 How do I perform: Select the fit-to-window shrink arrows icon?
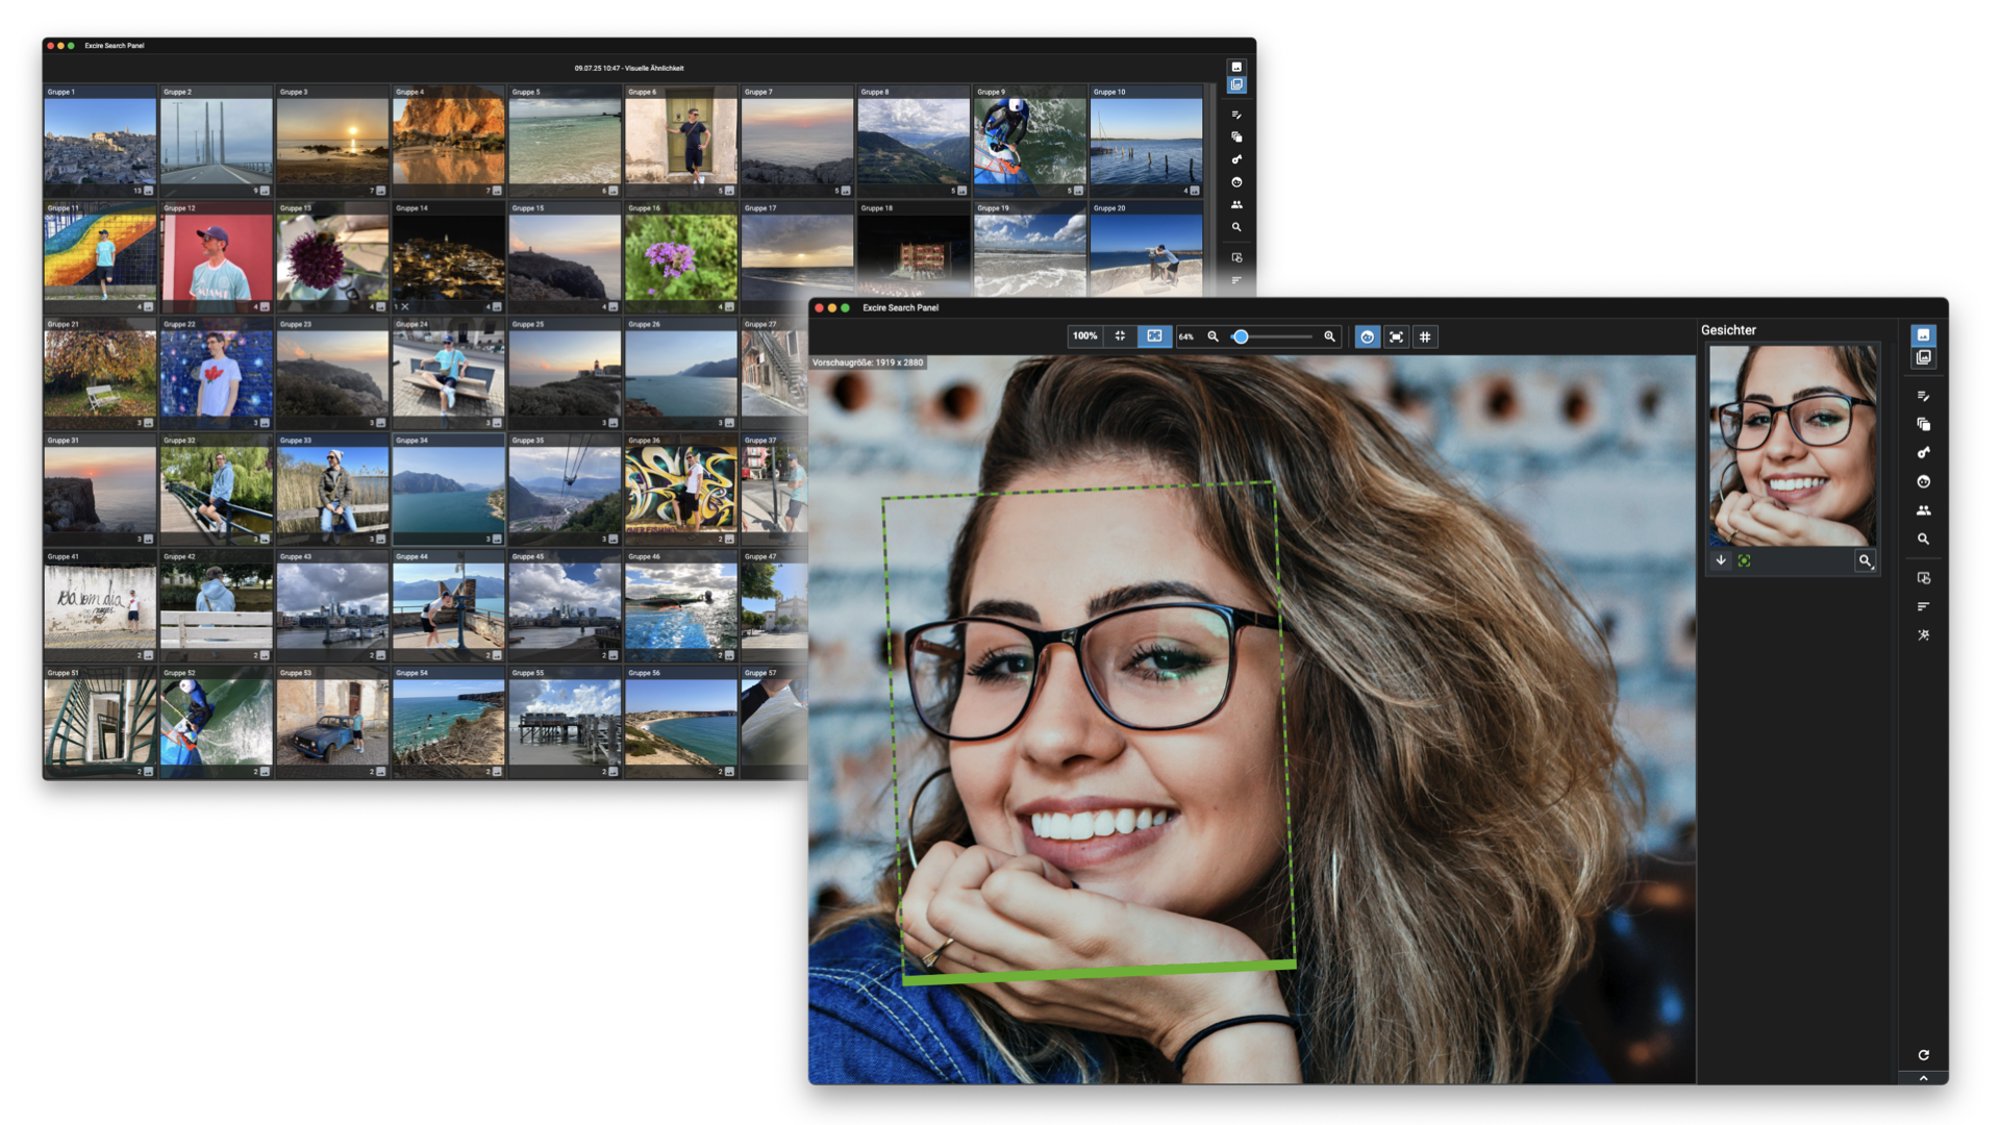pos(1120,336)
